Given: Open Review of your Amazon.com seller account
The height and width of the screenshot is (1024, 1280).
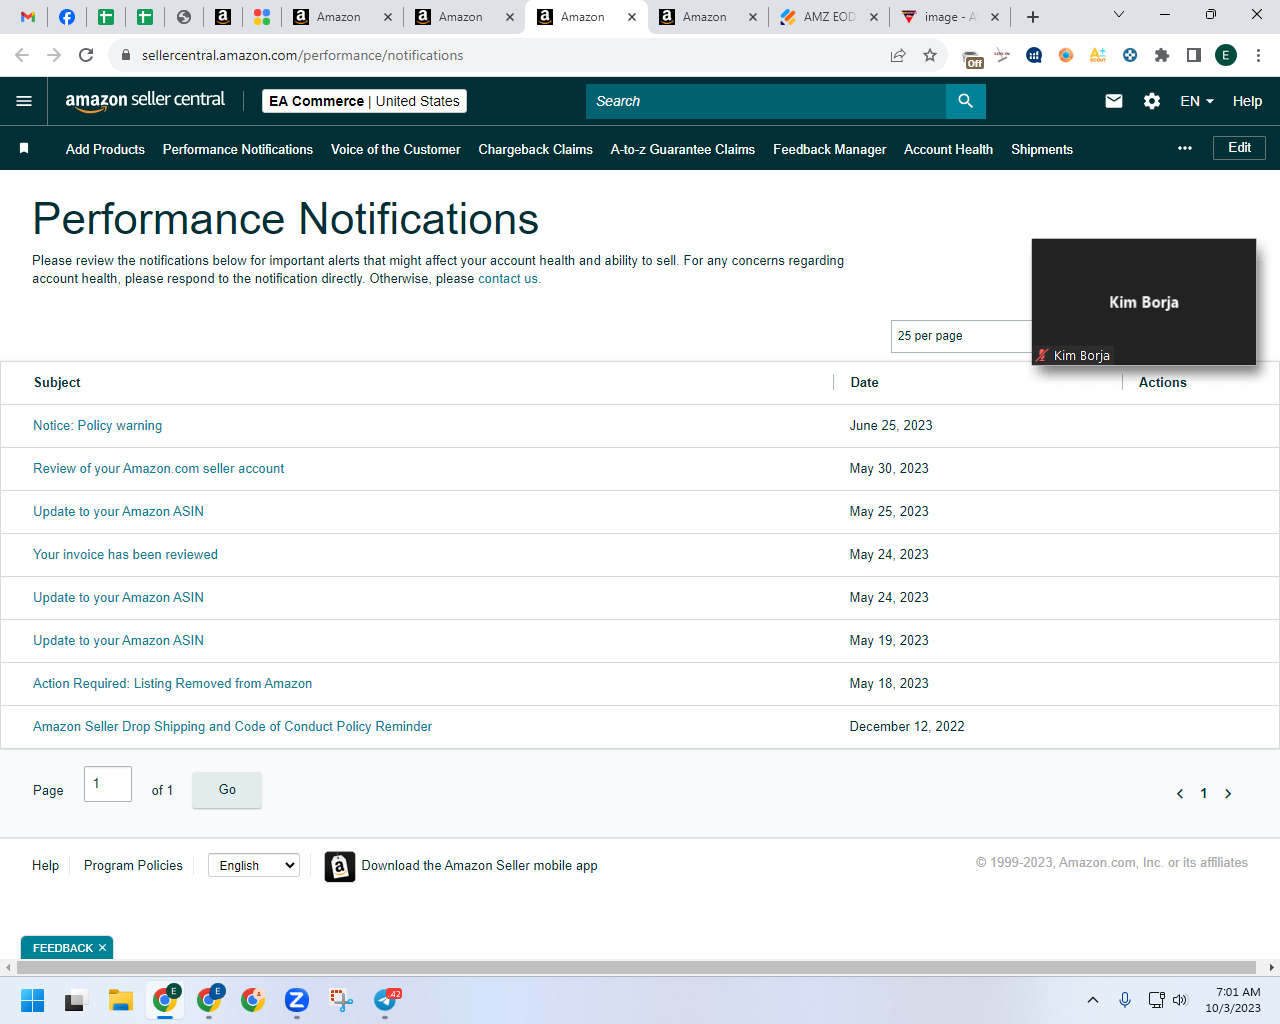Looking at the screenshot, I should 159,469.
